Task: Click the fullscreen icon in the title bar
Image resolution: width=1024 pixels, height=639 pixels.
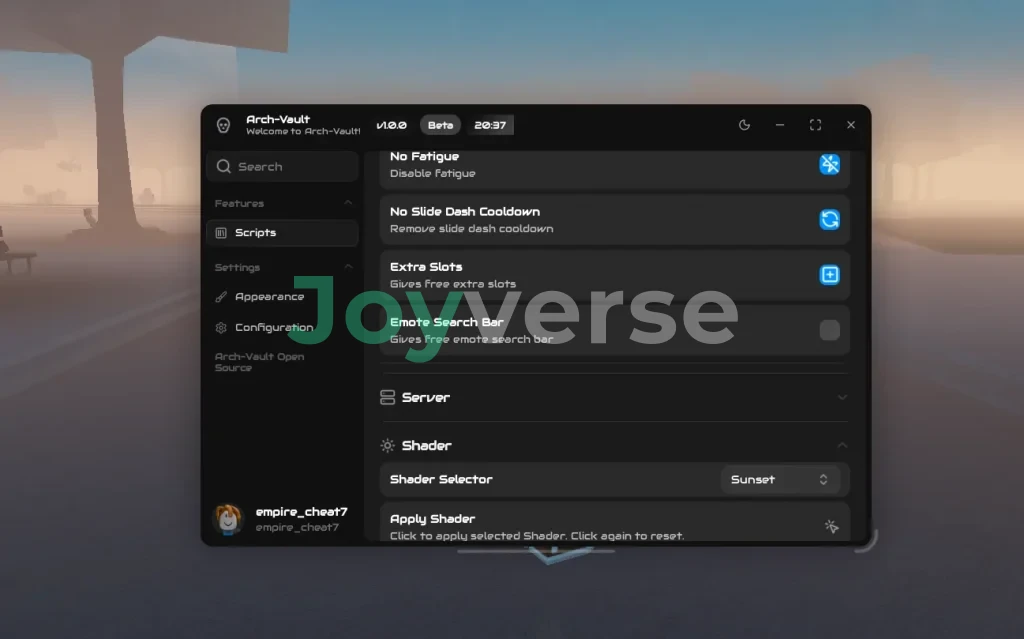Action: click(x=815, y=125)
